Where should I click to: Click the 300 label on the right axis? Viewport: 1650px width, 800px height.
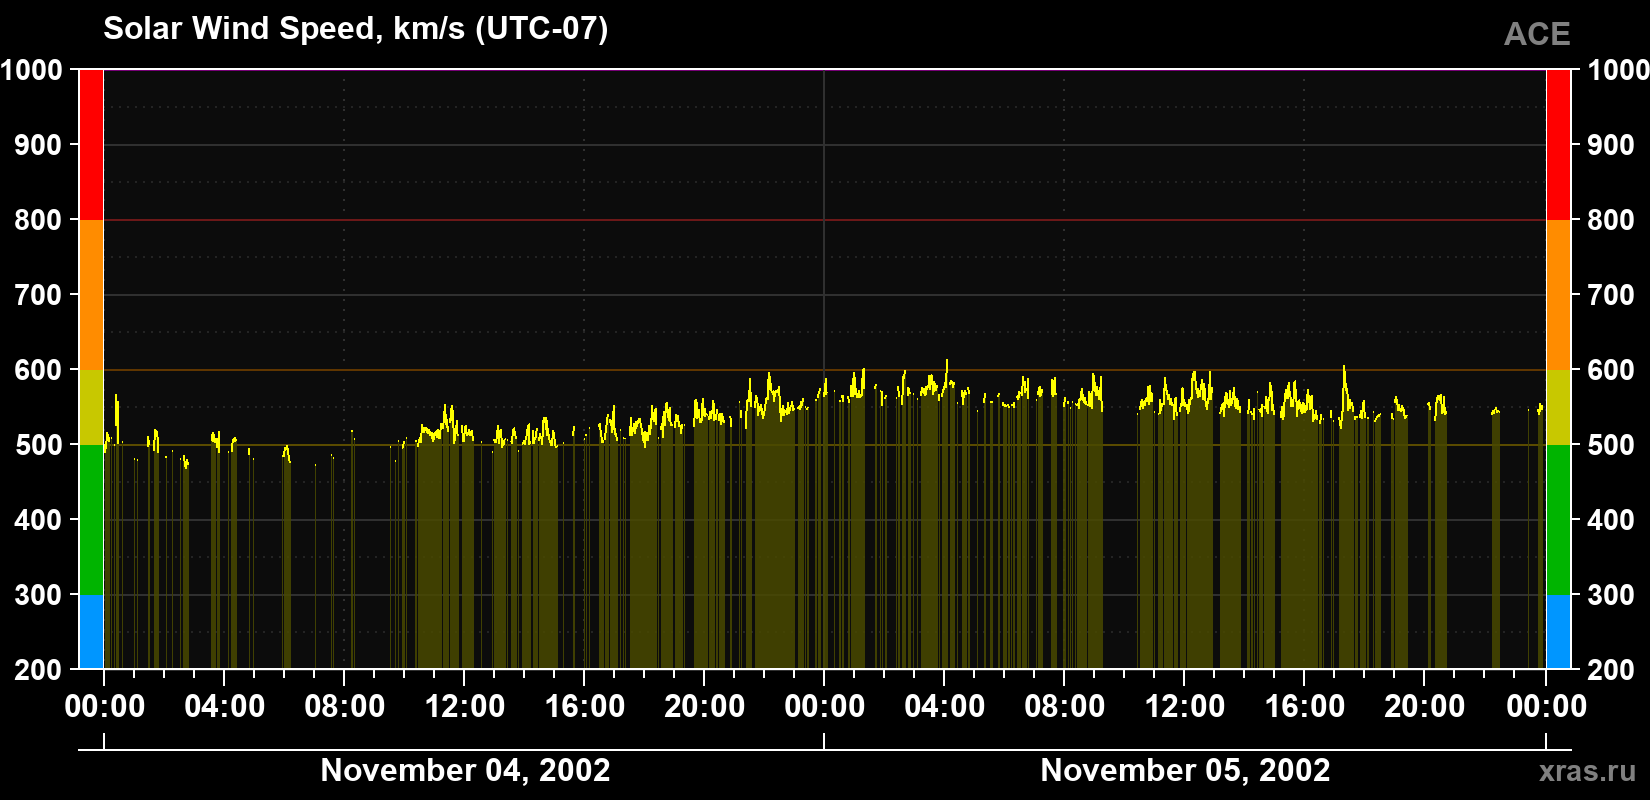point(1611,595)
